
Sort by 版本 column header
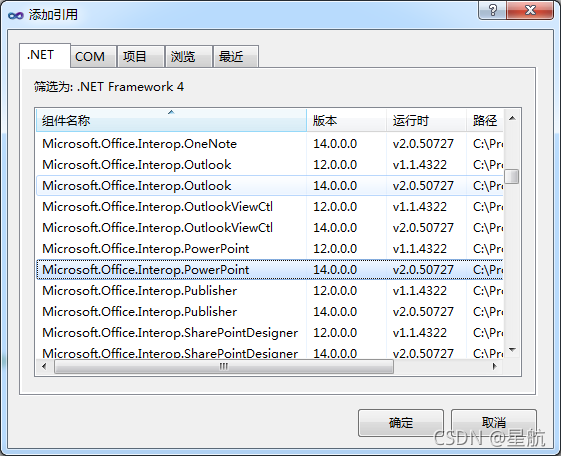(346, 121)
